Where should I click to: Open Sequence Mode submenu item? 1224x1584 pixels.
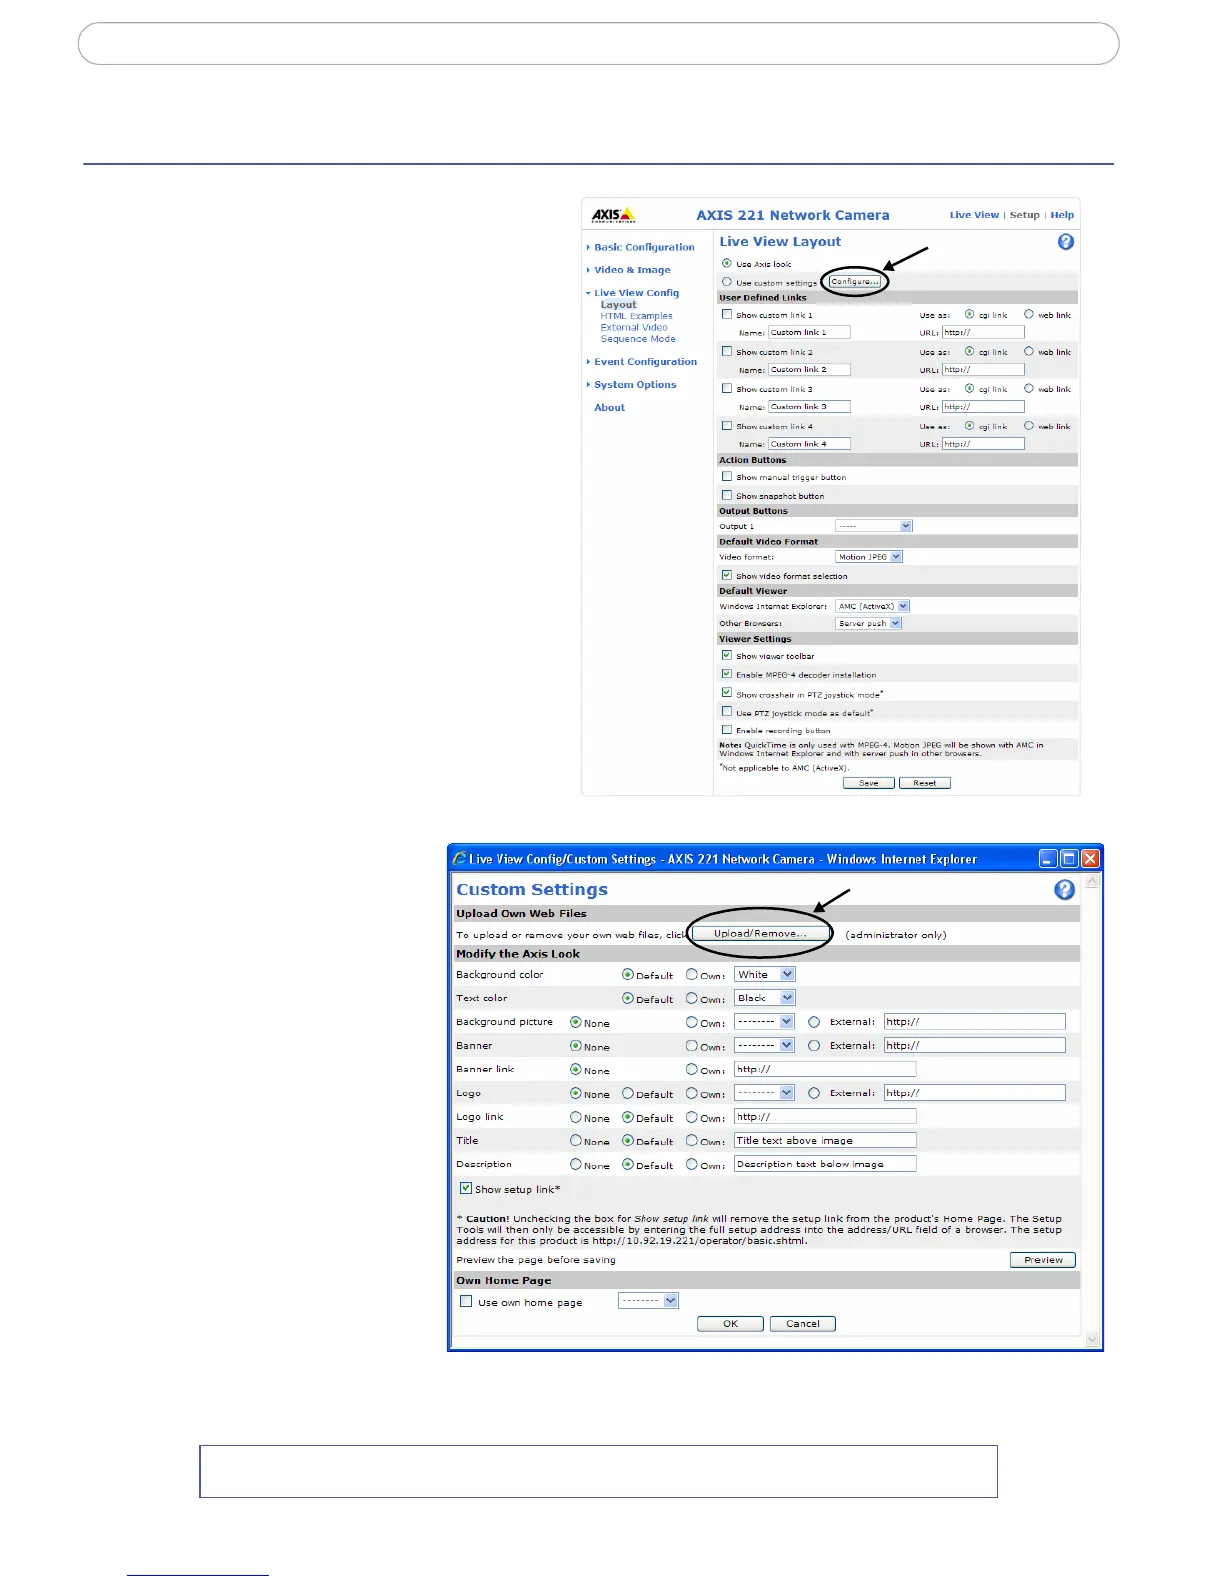pyautogui.click(x=638, y=339)
